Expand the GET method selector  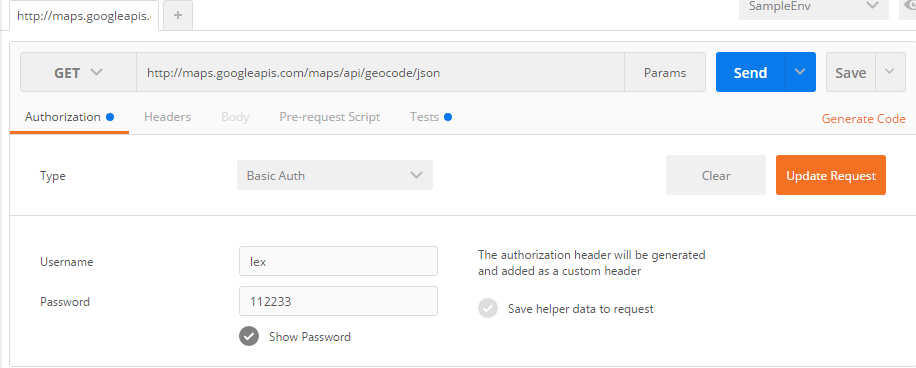tap(78, 72)
